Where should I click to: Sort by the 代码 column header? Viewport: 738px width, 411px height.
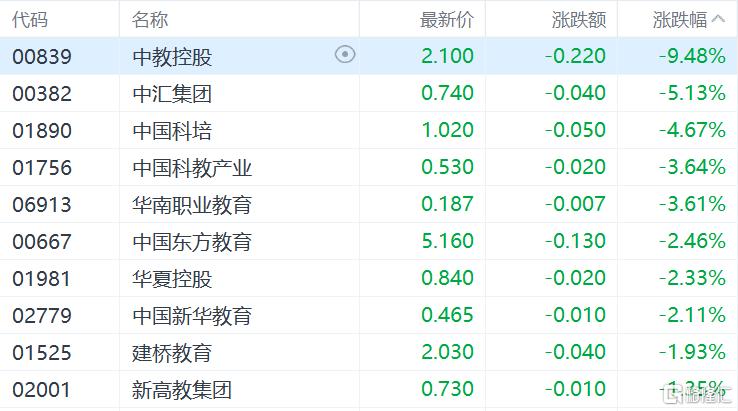(30, 20)
